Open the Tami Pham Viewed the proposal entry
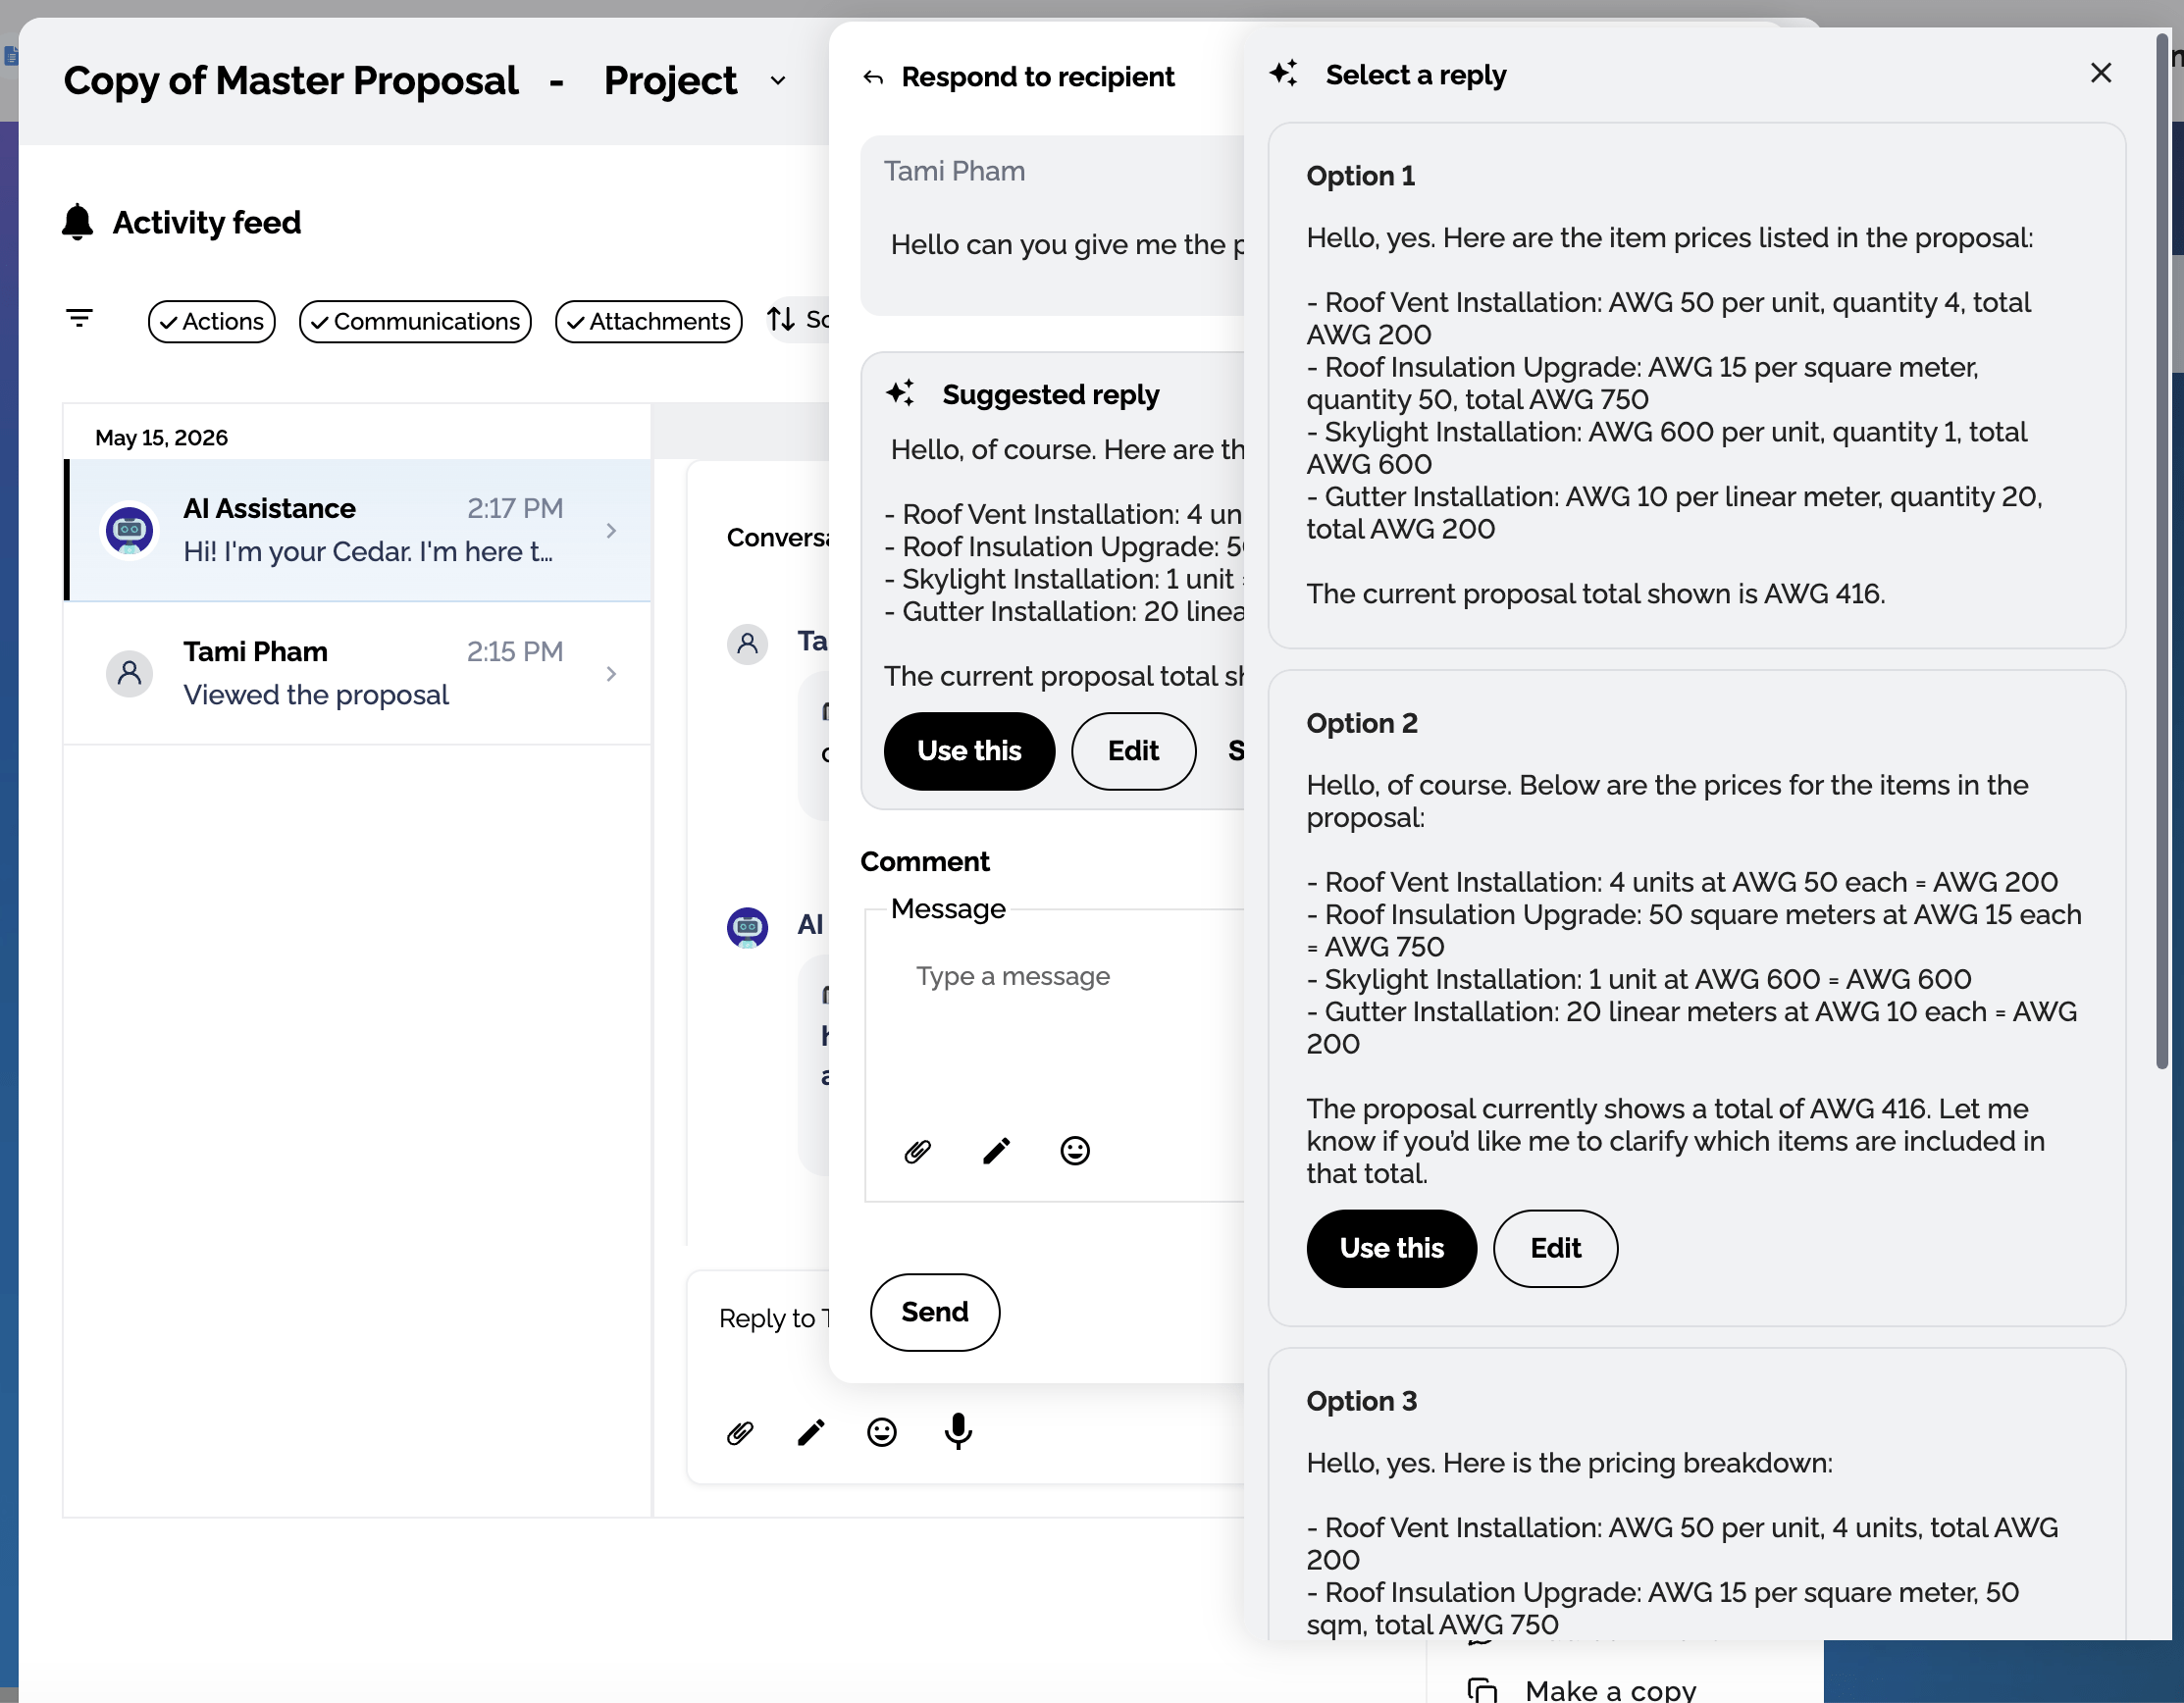Image resolution: width=2184 pixels, height=1703 pixels. click(x=358, y=673)
